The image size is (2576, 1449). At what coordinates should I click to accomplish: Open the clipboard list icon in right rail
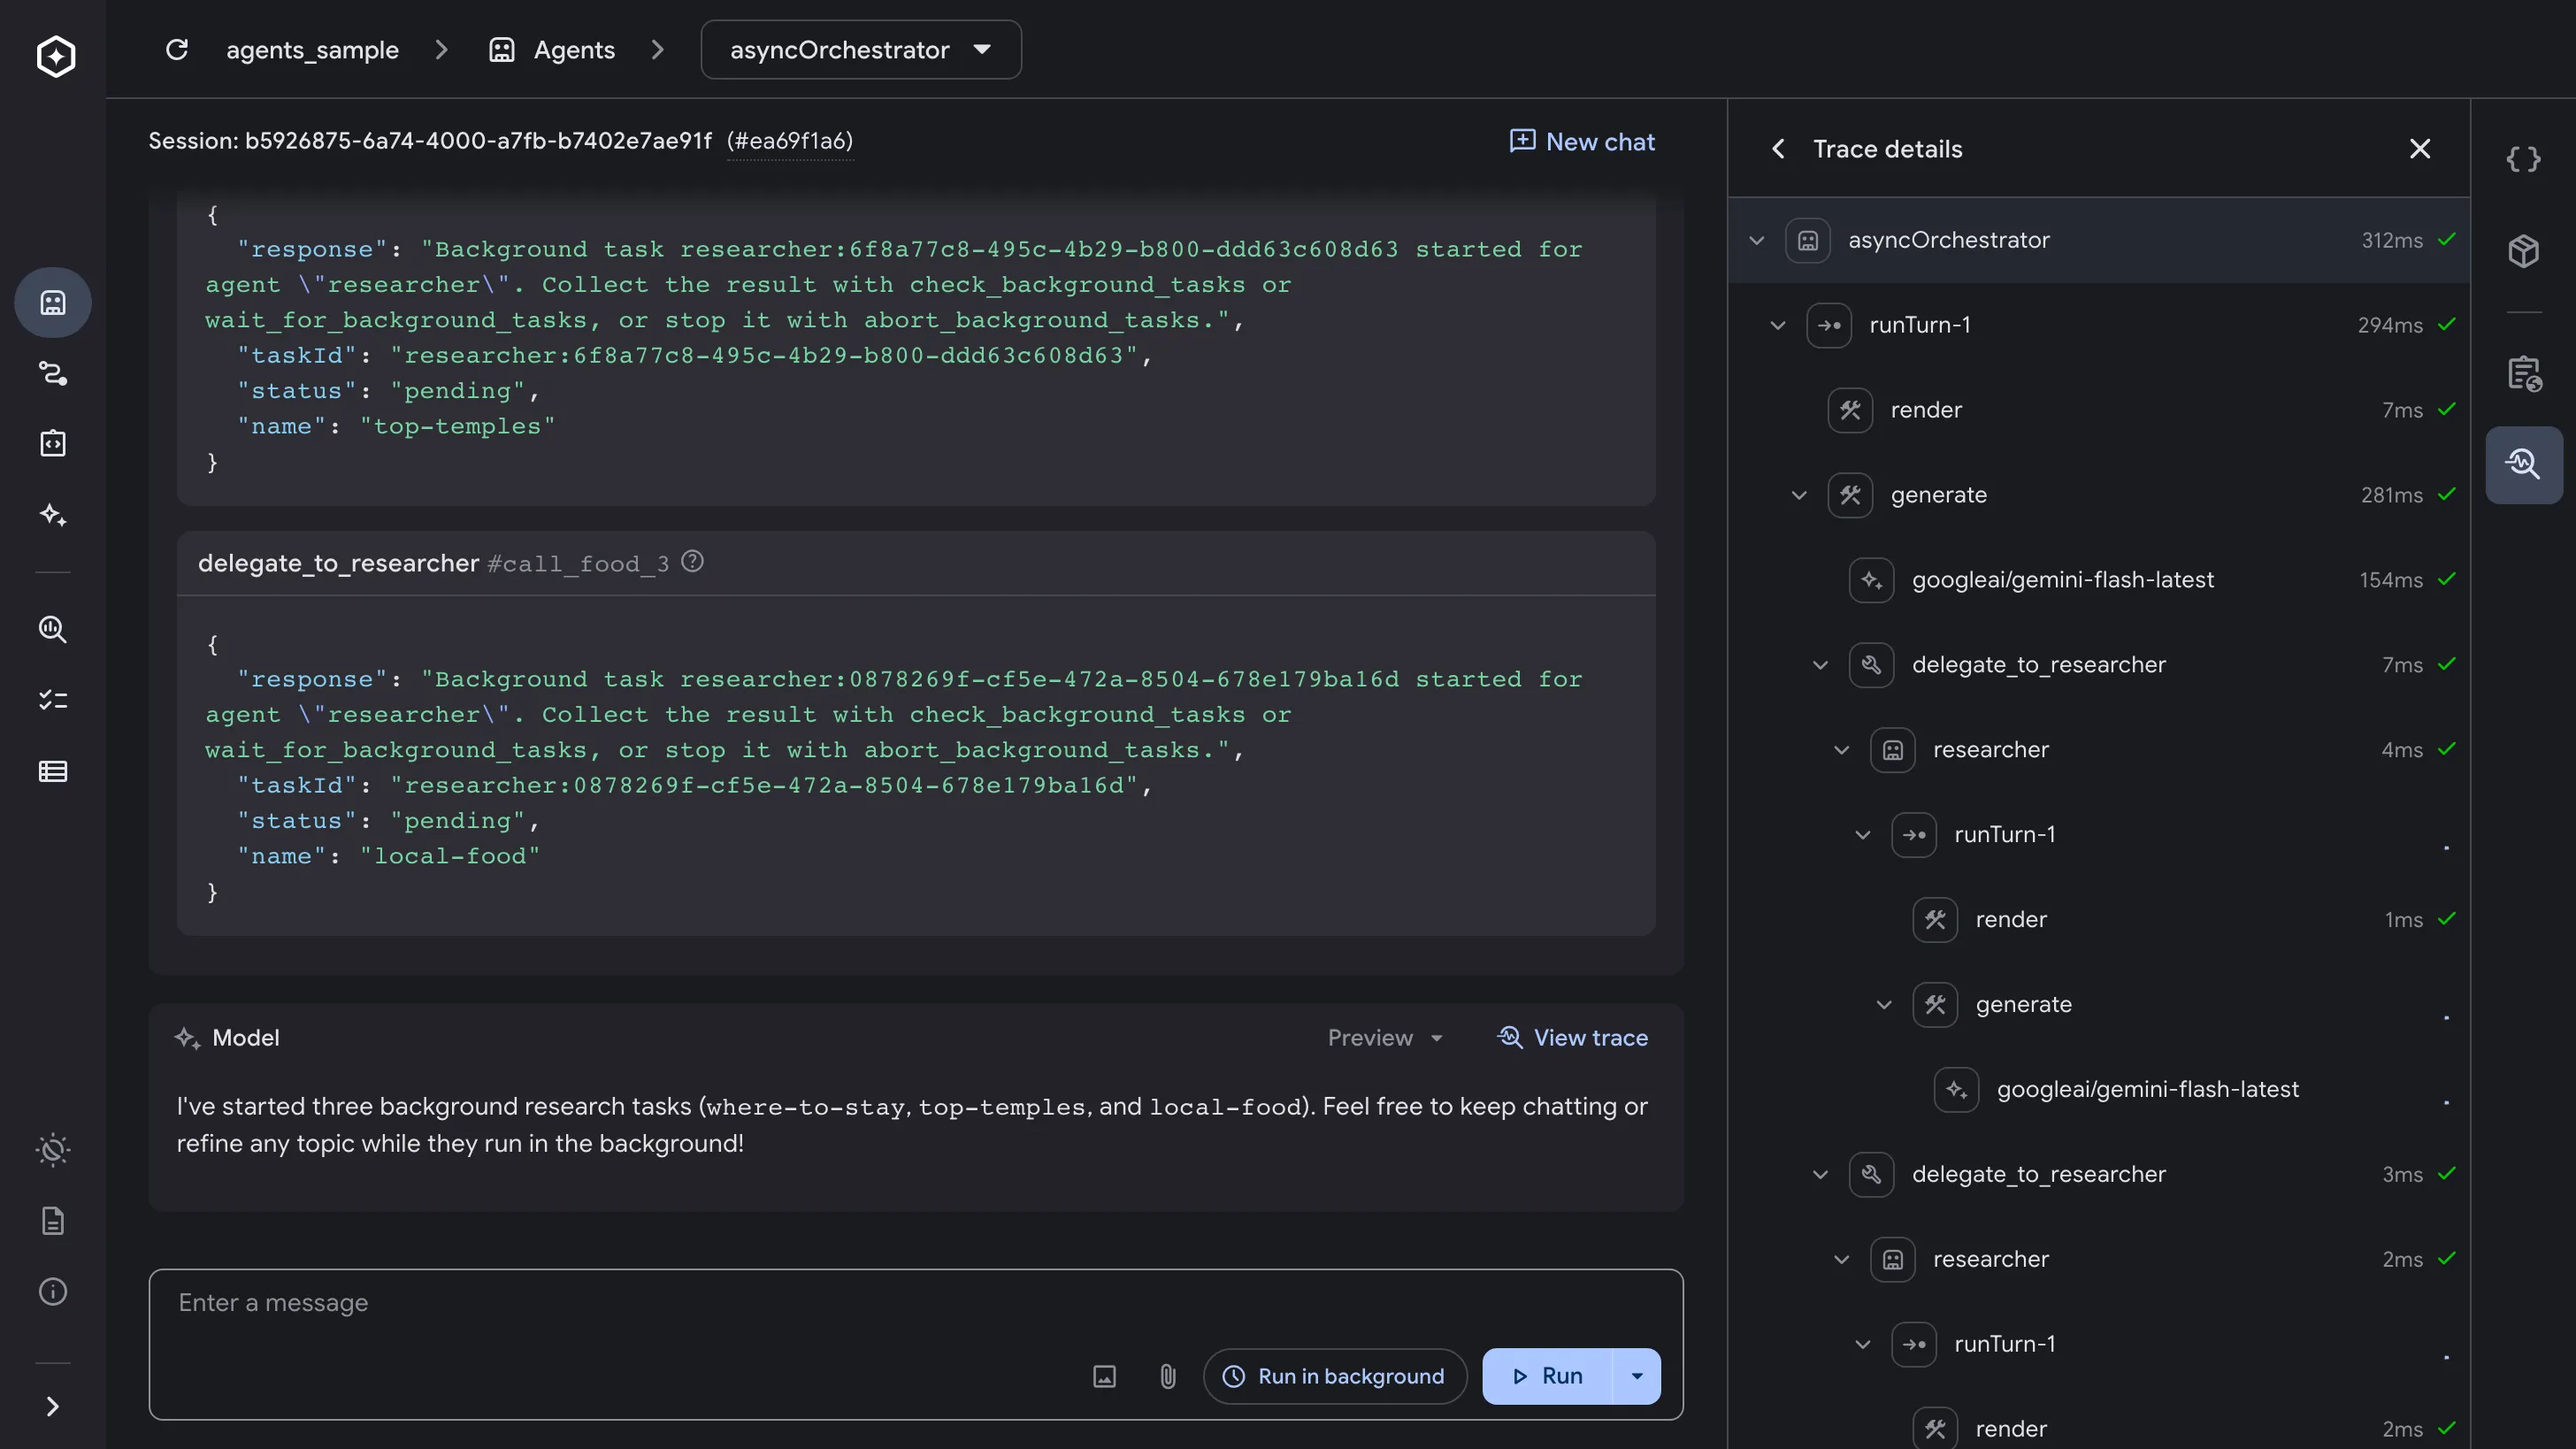2524,374
